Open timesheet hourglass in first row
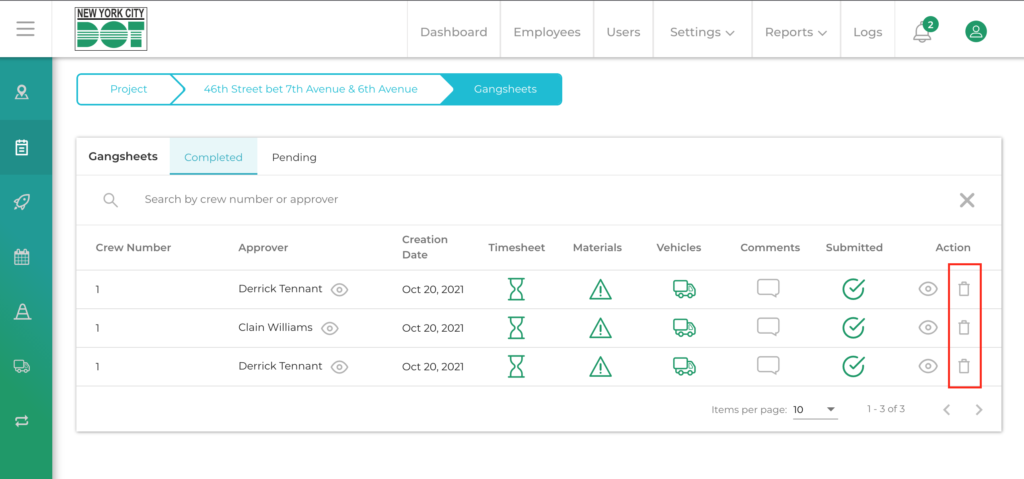Viewport: 1024px width, 479px height. pyautogui.click(x=516, y=289)
